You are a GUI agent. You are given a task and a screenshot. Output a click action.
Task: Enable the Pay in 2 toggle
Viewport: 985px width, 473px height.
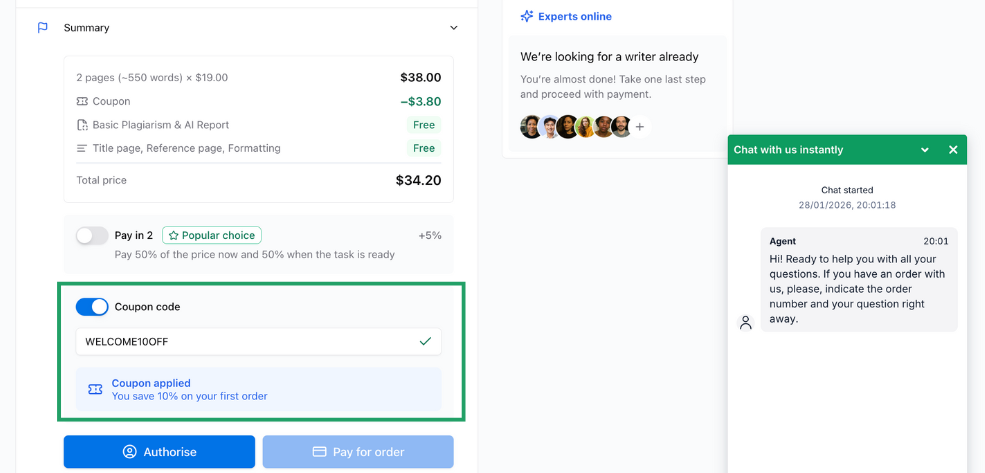coord(92,236)
